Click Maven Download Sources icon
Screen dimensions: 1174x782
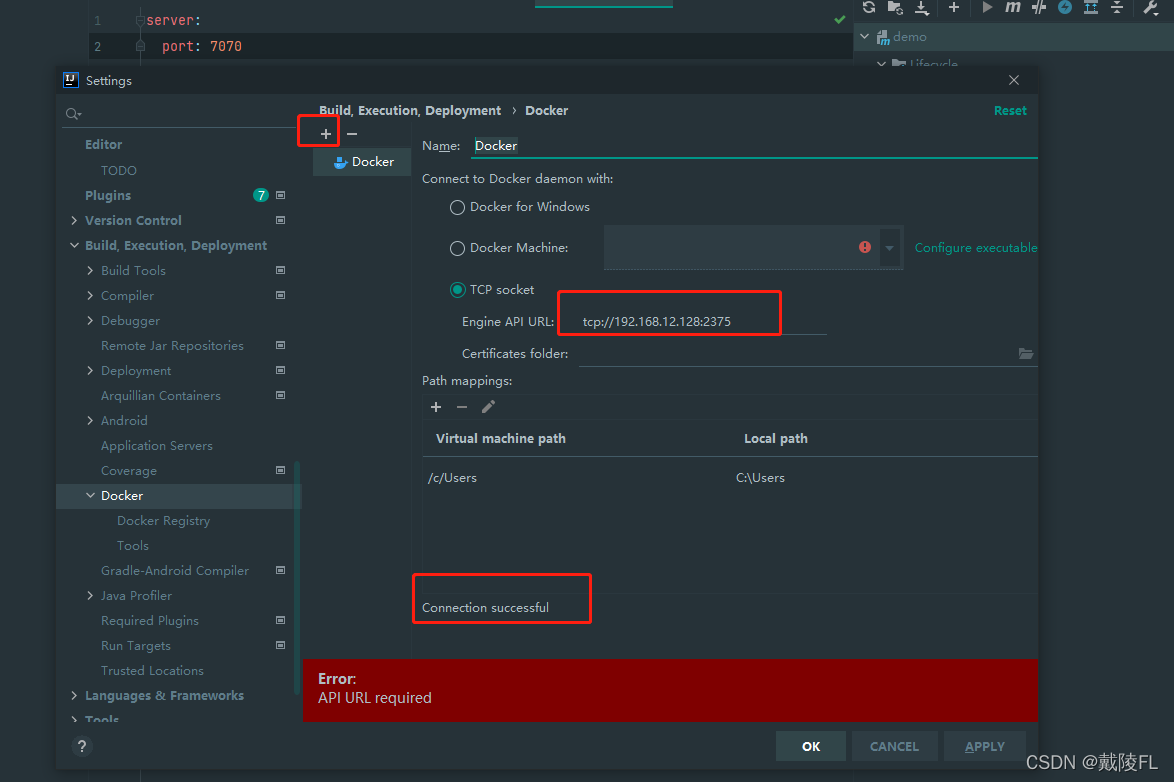tap(922, 7)
